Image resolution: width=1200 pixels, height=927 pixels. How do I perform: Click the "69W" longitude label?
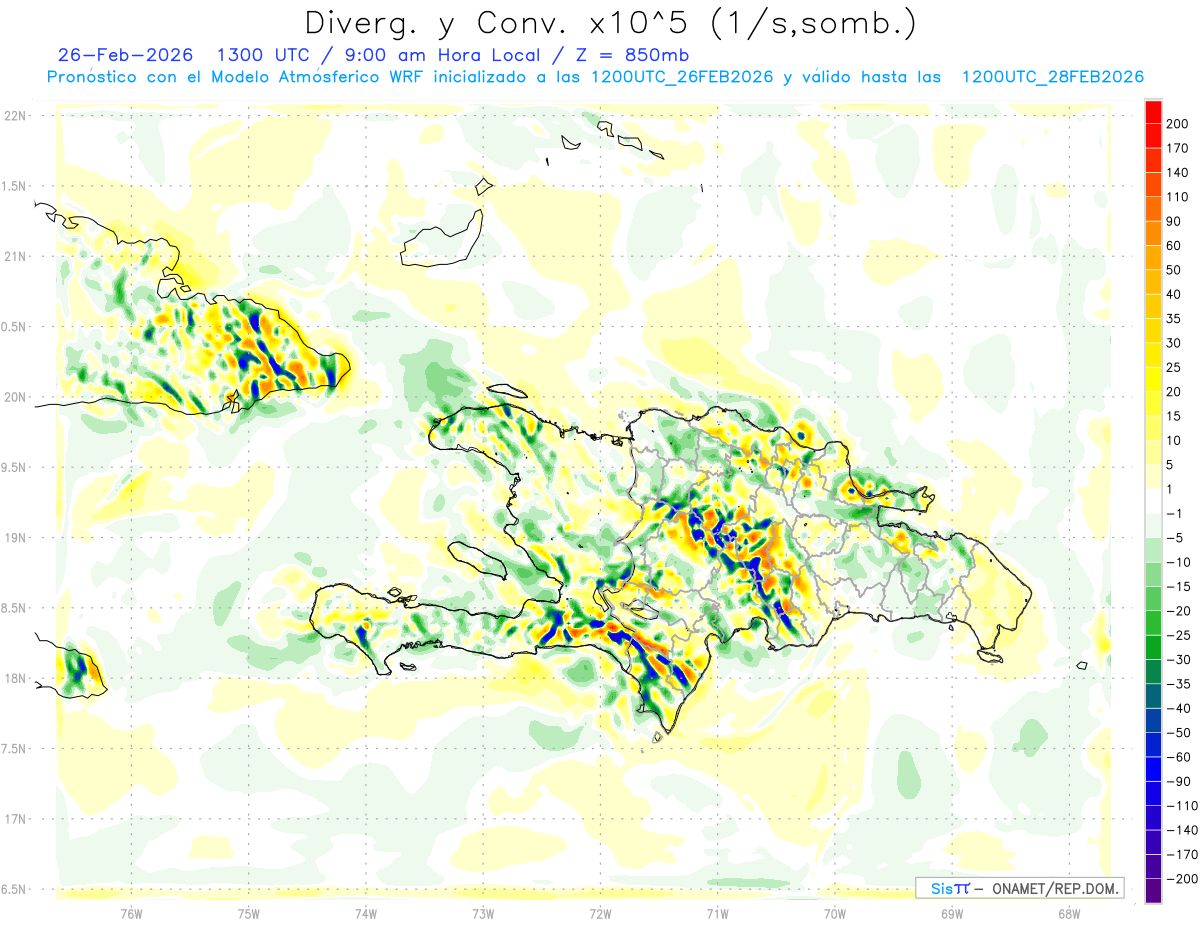pyautogui.click(x=951, y=913)
